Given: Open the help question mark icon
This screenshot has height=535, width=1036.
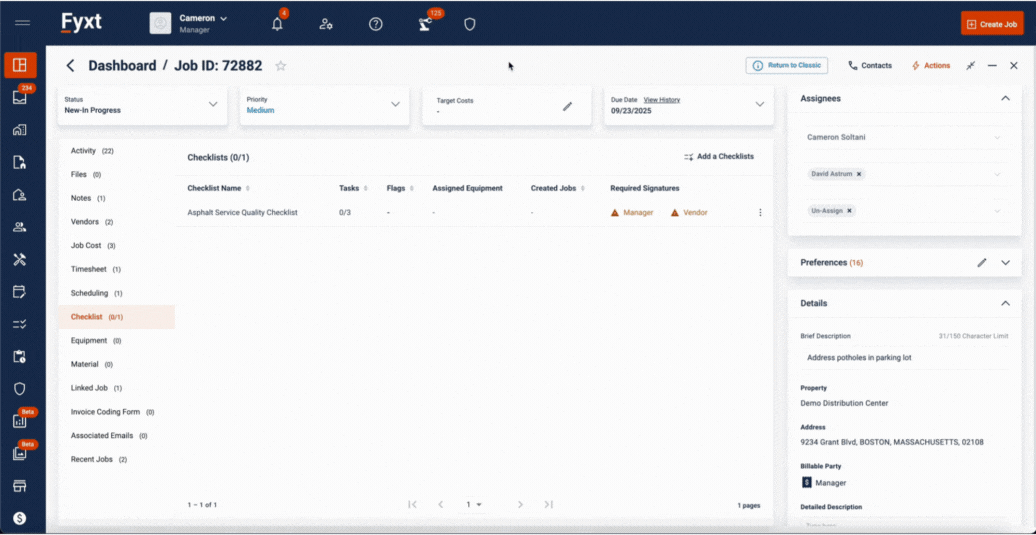Looking at the screenshot, I should tap(376, 24).
